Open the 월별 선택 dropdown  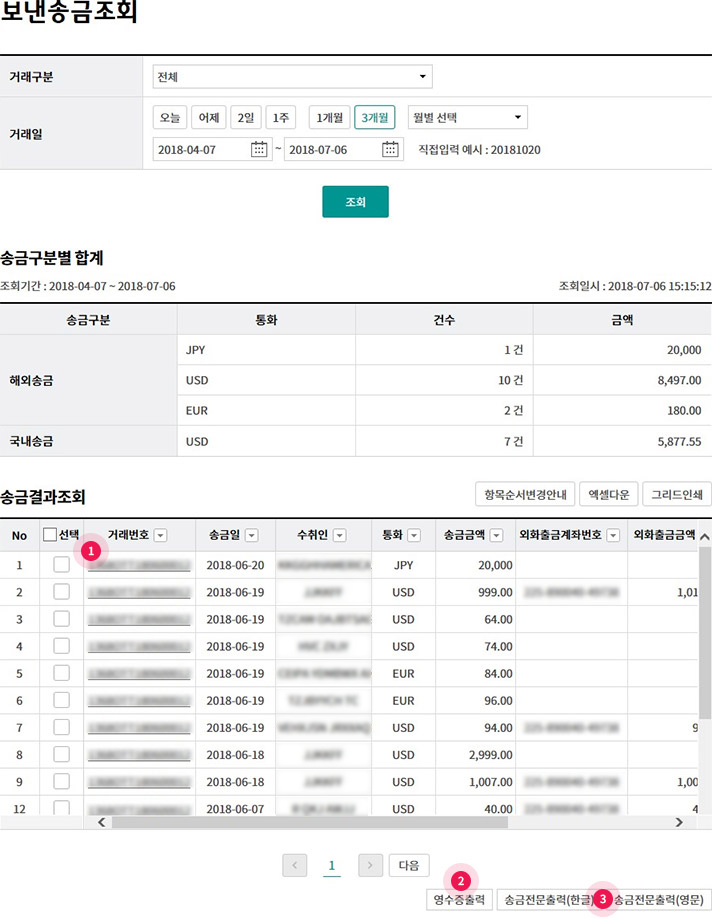pos(467,117)
